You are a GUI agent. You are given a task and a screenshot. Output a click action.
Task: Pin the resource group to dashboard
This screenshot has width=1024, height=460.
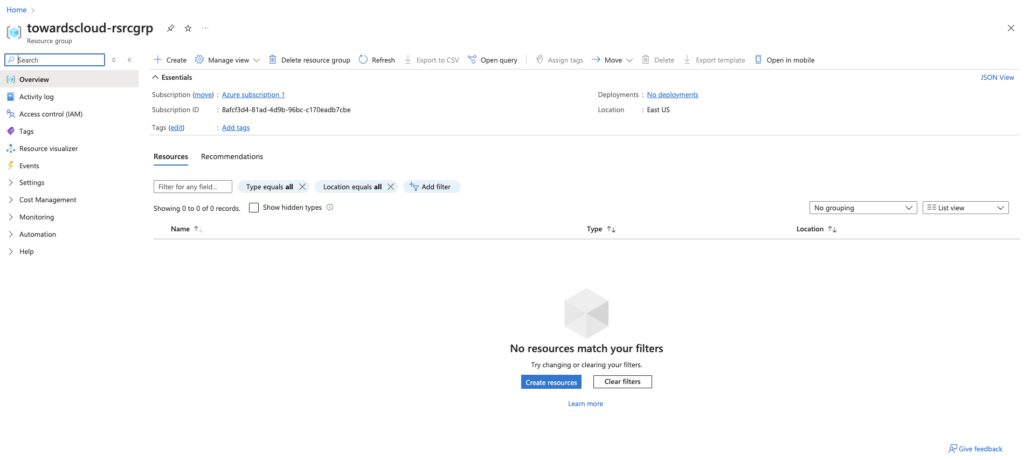(x=170, y=29)
